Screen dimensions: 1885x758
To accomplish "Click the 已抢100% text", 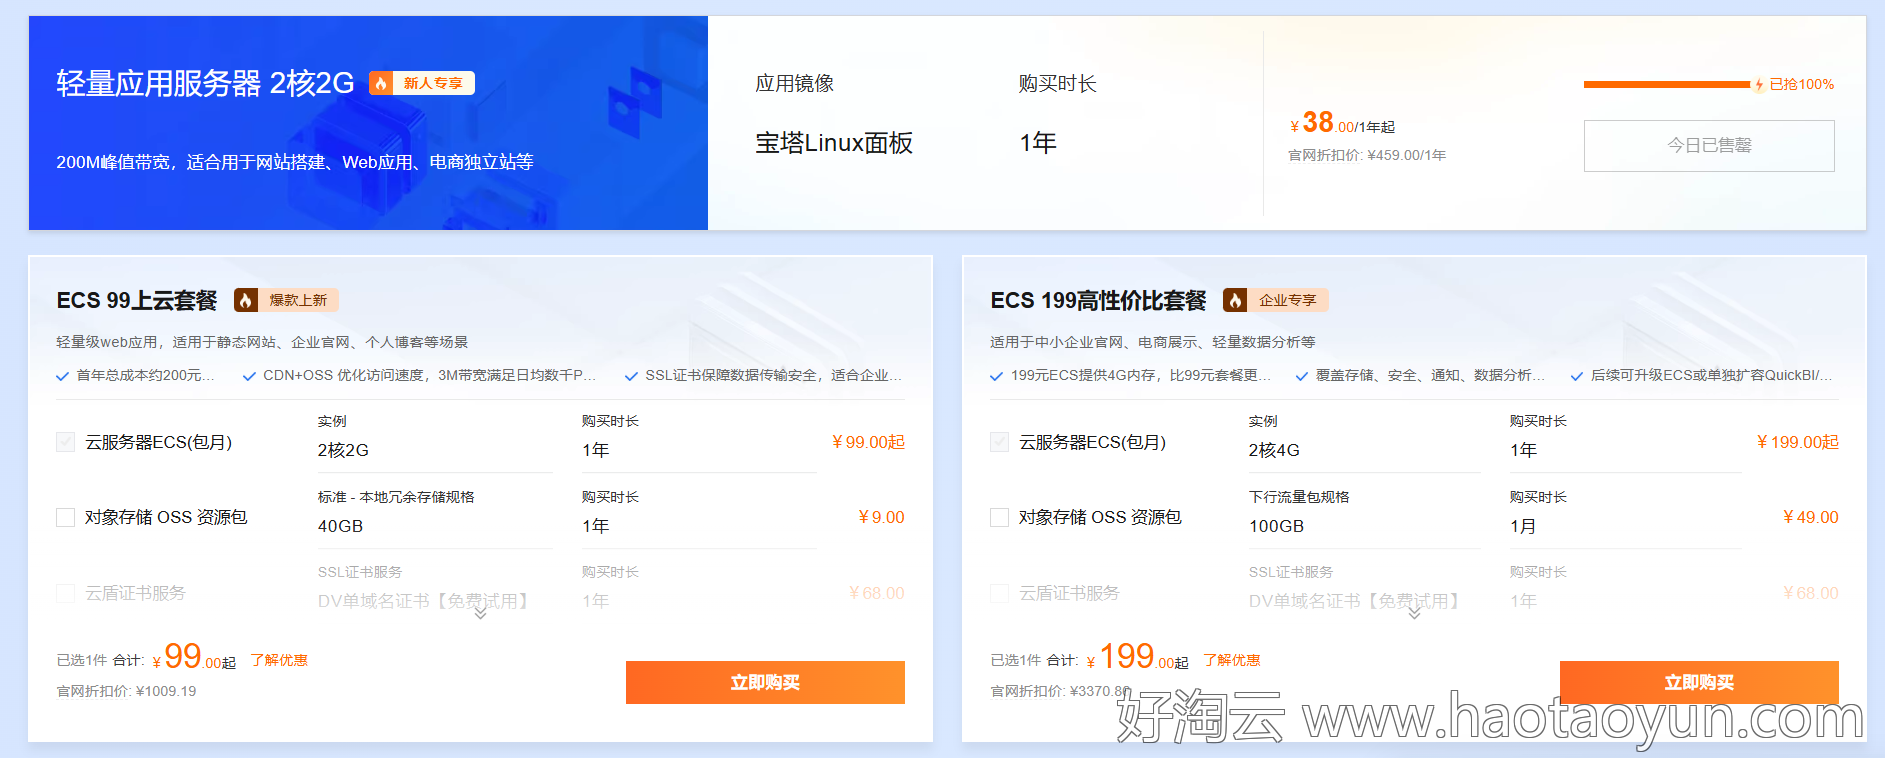I will [x=1802, y=85].
